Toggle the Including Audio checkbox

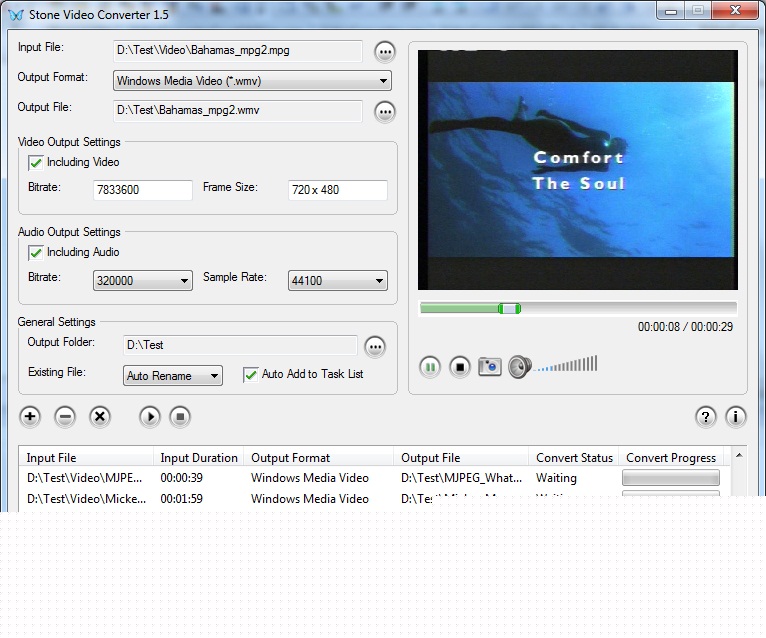(36, 253)
